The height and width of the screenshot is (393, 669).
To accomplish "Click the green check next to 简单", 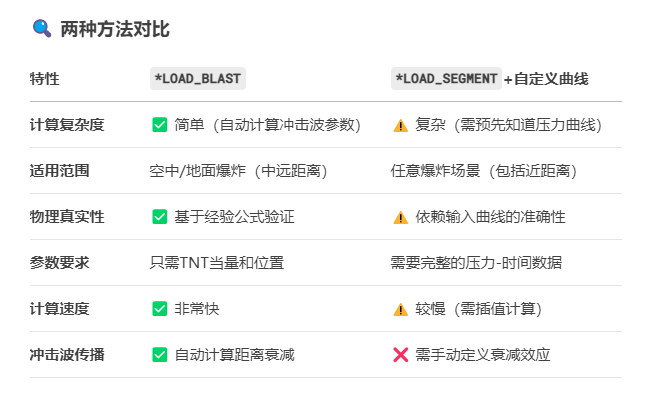I will click(160, 125).
